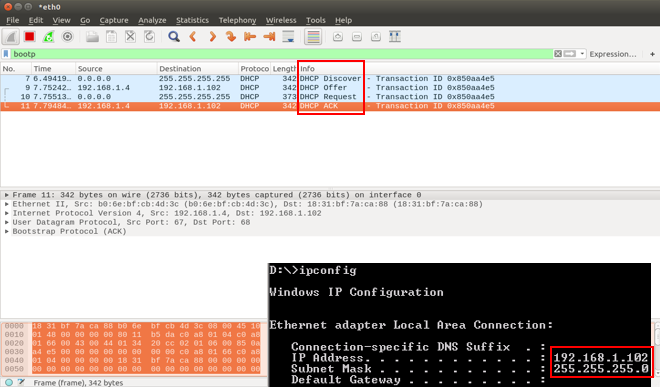Open the File menu
The image size is (660, 389).
[13, 20]
